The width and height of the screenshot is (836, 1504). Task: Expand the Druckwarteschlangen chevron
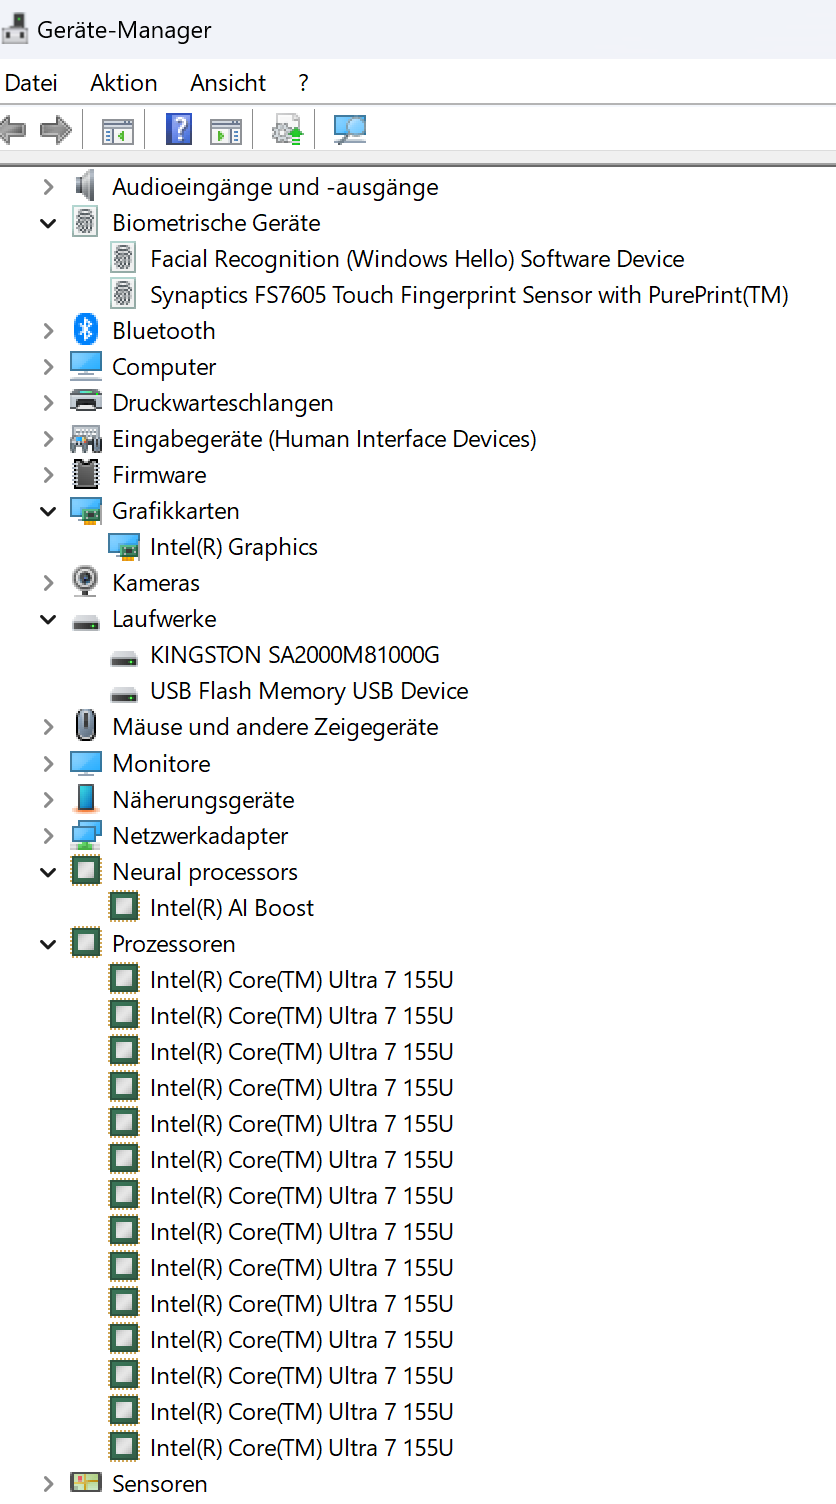(48, 402)
